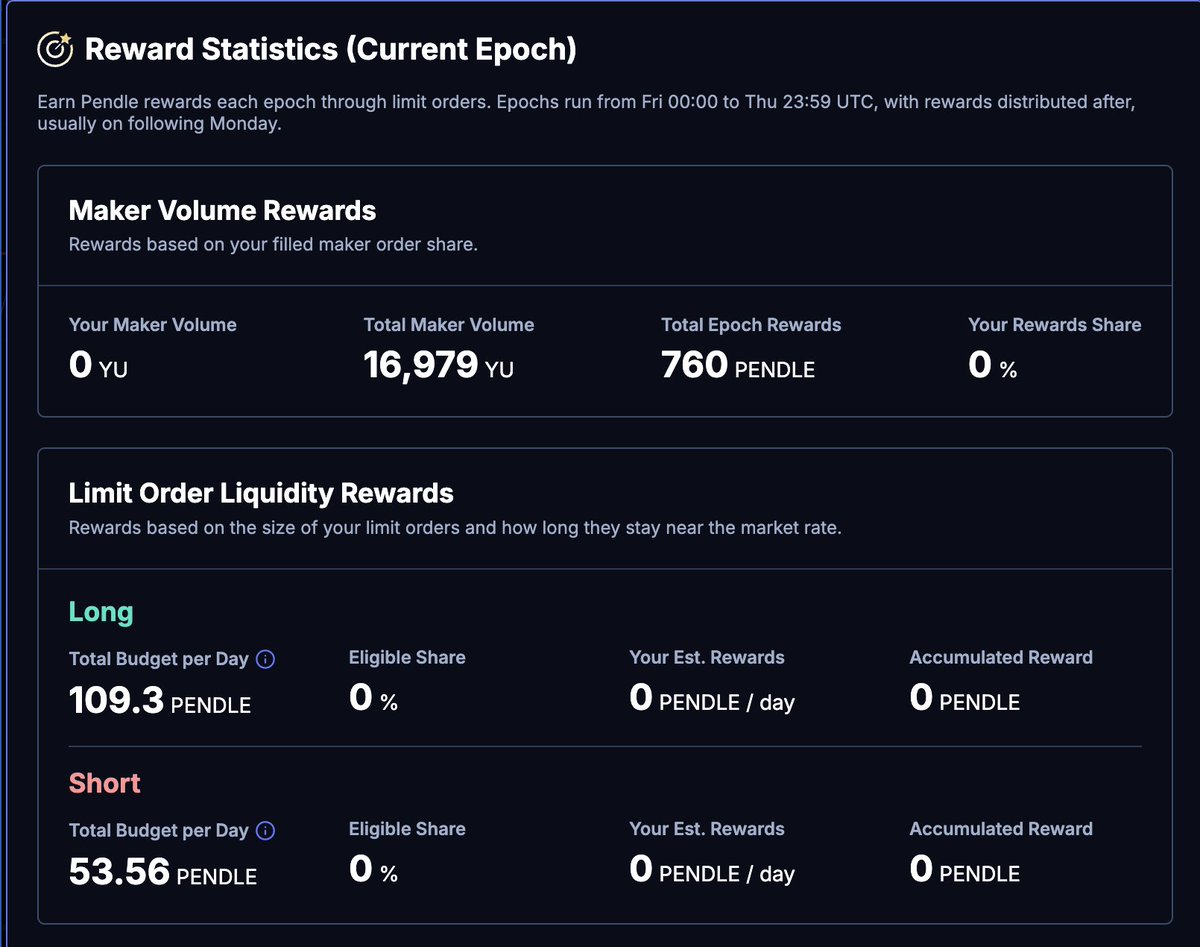
Task: Click the Your Maker Volume label
Action: point(153,325)
